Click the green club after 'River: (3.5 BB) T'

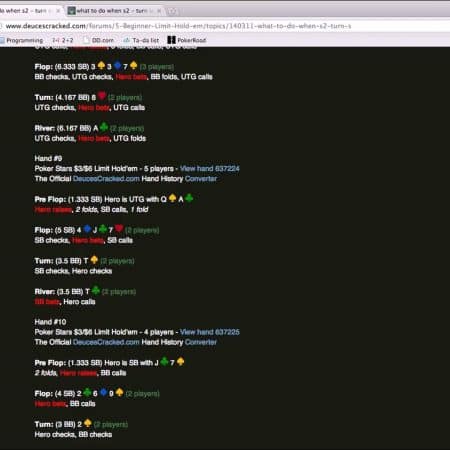pos(96,290)
